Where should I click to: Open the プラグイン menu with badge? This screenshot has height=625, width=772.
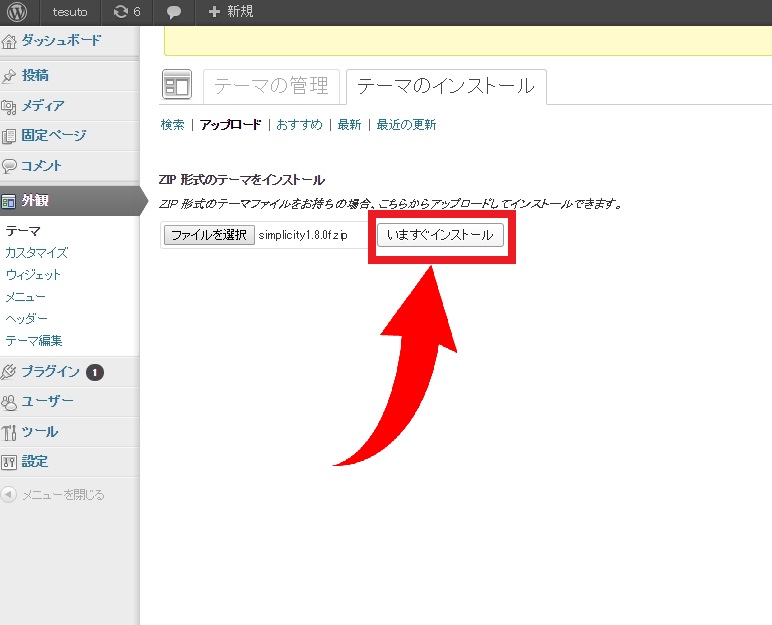(x=50, y=372)
